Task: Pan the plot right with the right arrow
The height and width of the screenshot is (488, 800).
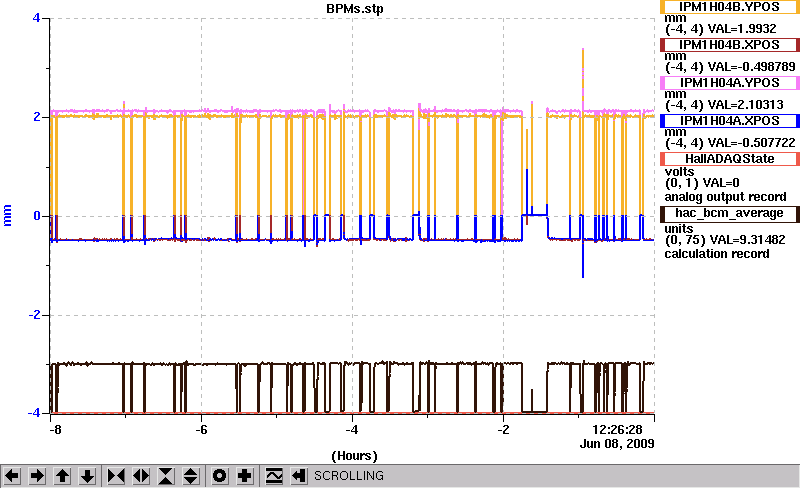Action: [37, 476]
